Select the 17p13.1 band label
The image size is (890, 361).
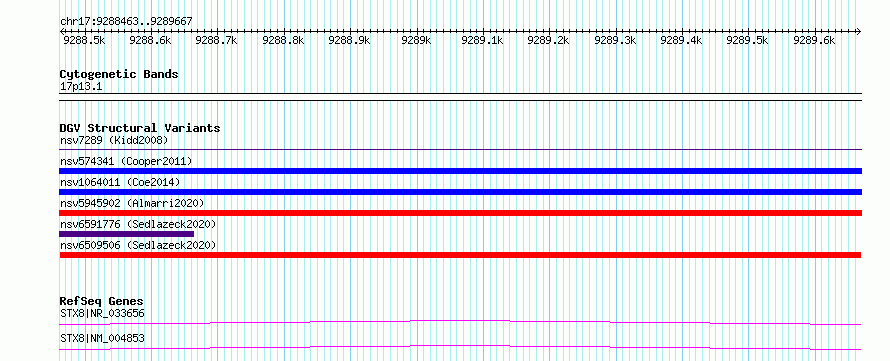pyautogui.click(x=81, y=87)
